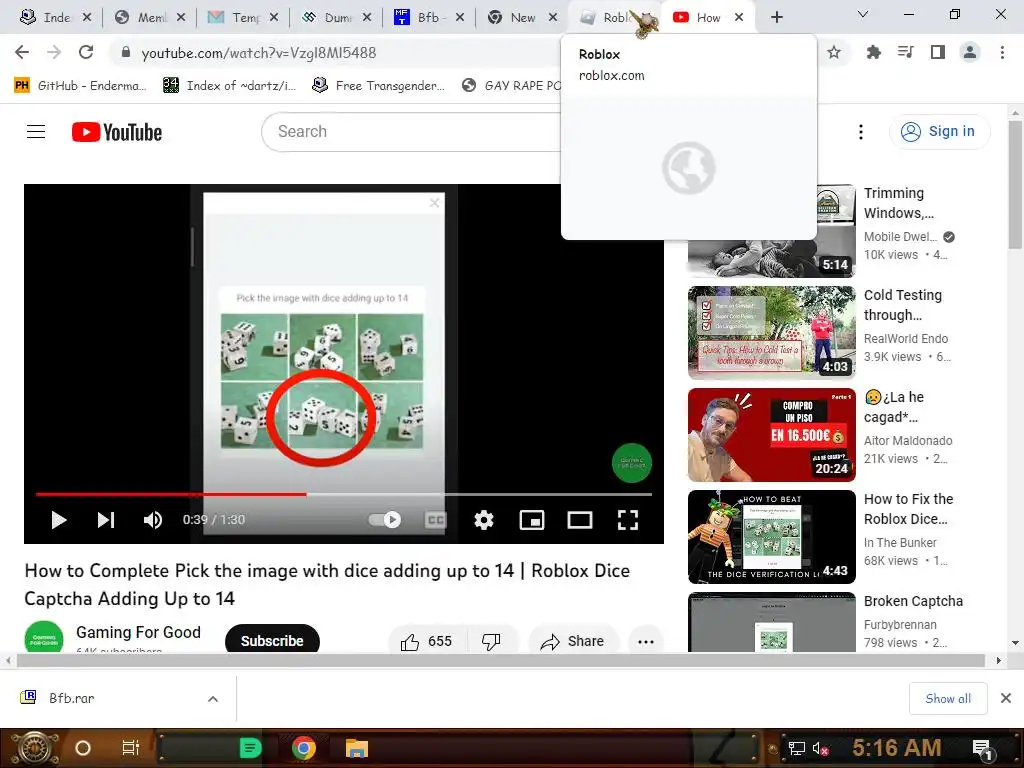Click the horizontal page scrollbar

[500, 660]
